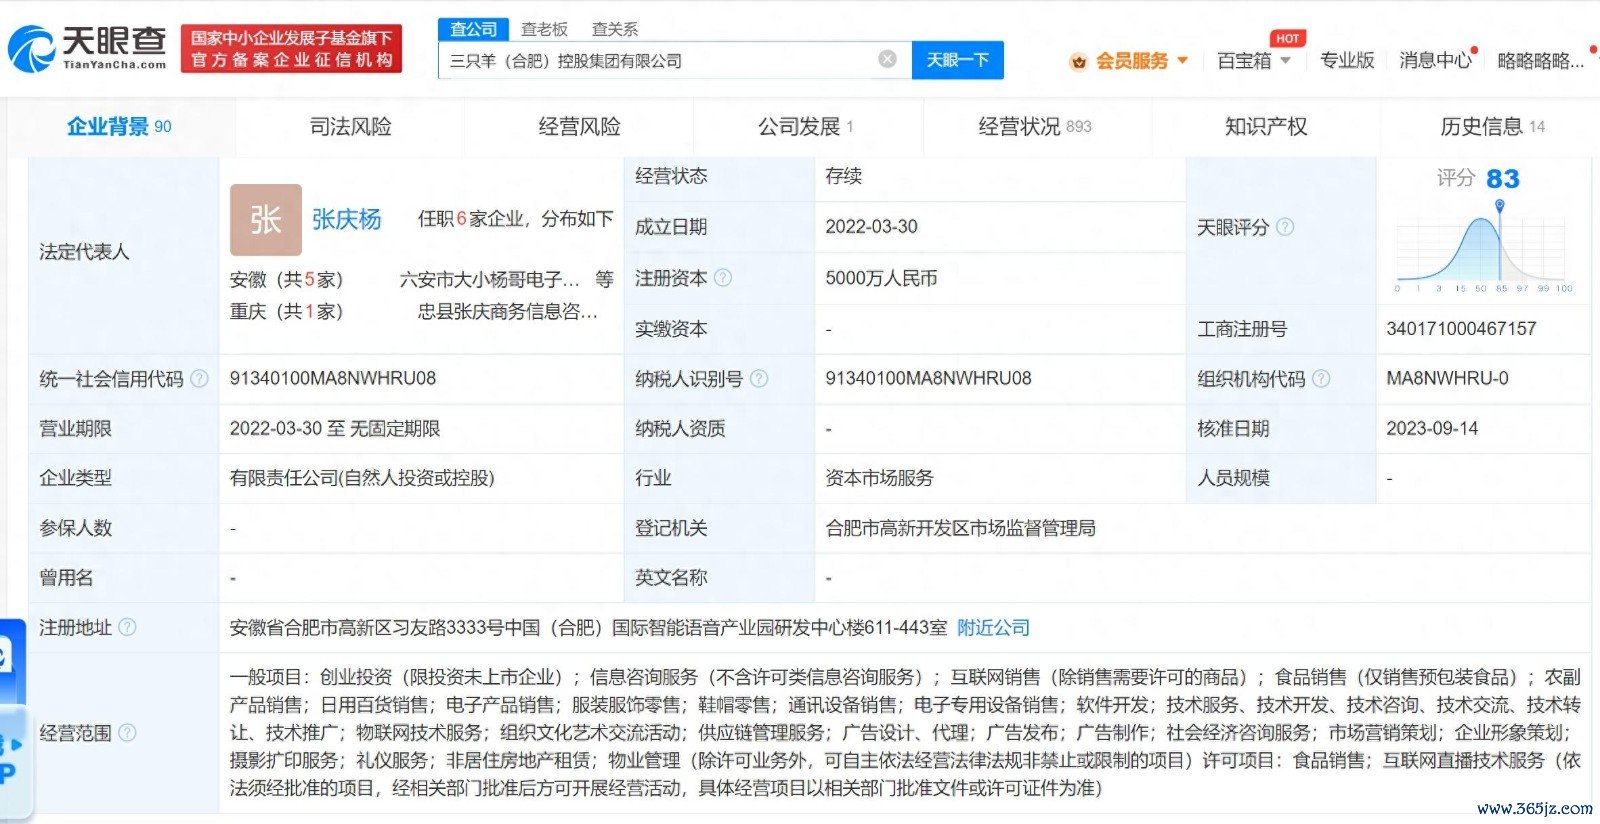Click the 天眼一下 search button
The width and height of the screenshot is (1600, 824).
point(957,60)
